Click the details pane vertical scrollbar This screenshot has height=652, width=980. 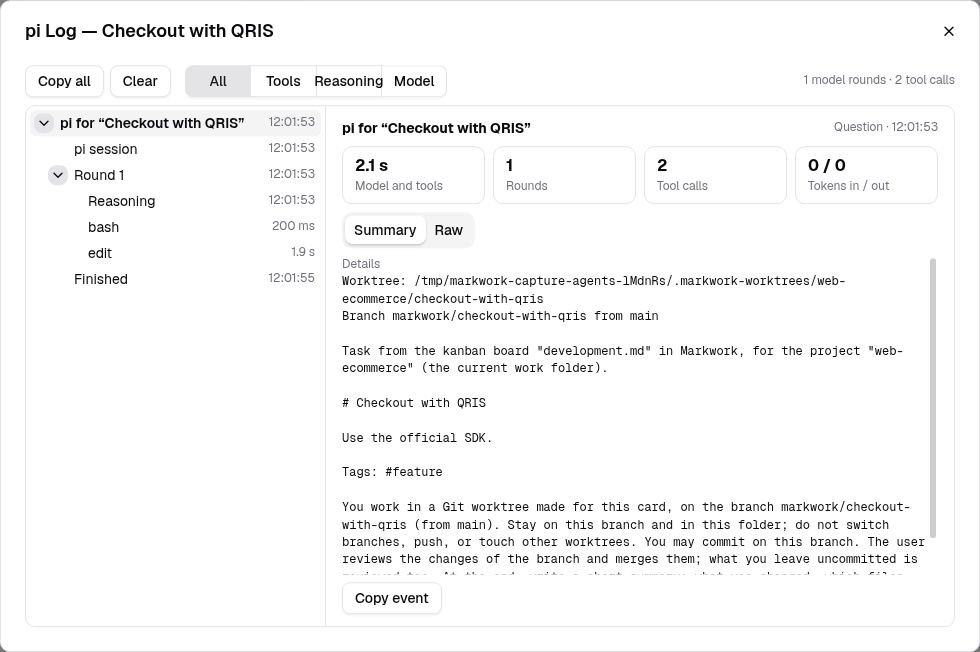pyautogui.click(x=933, y=398)
